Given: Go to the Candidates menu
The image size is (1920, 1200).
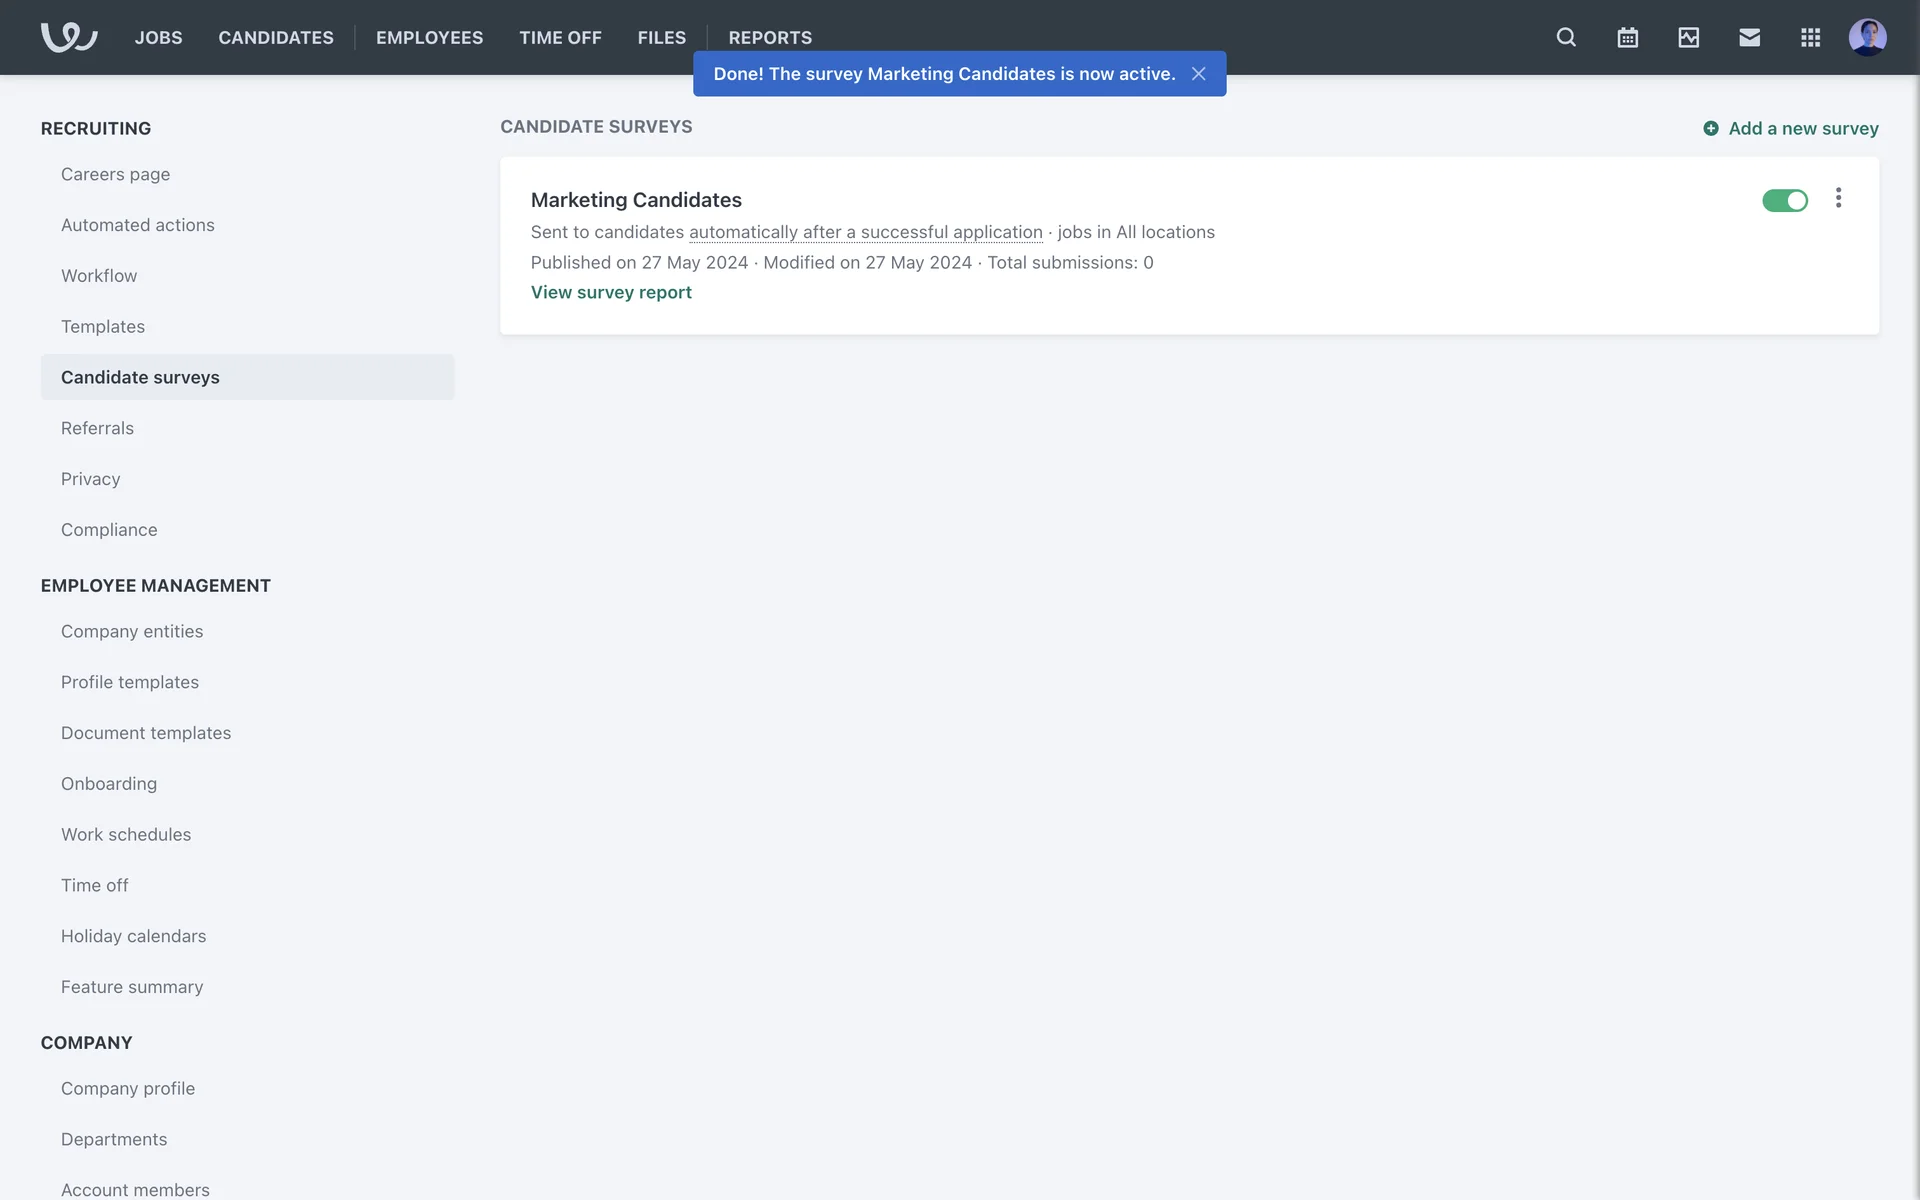Looking at the screenshot, I should click(x=276, y=37).
